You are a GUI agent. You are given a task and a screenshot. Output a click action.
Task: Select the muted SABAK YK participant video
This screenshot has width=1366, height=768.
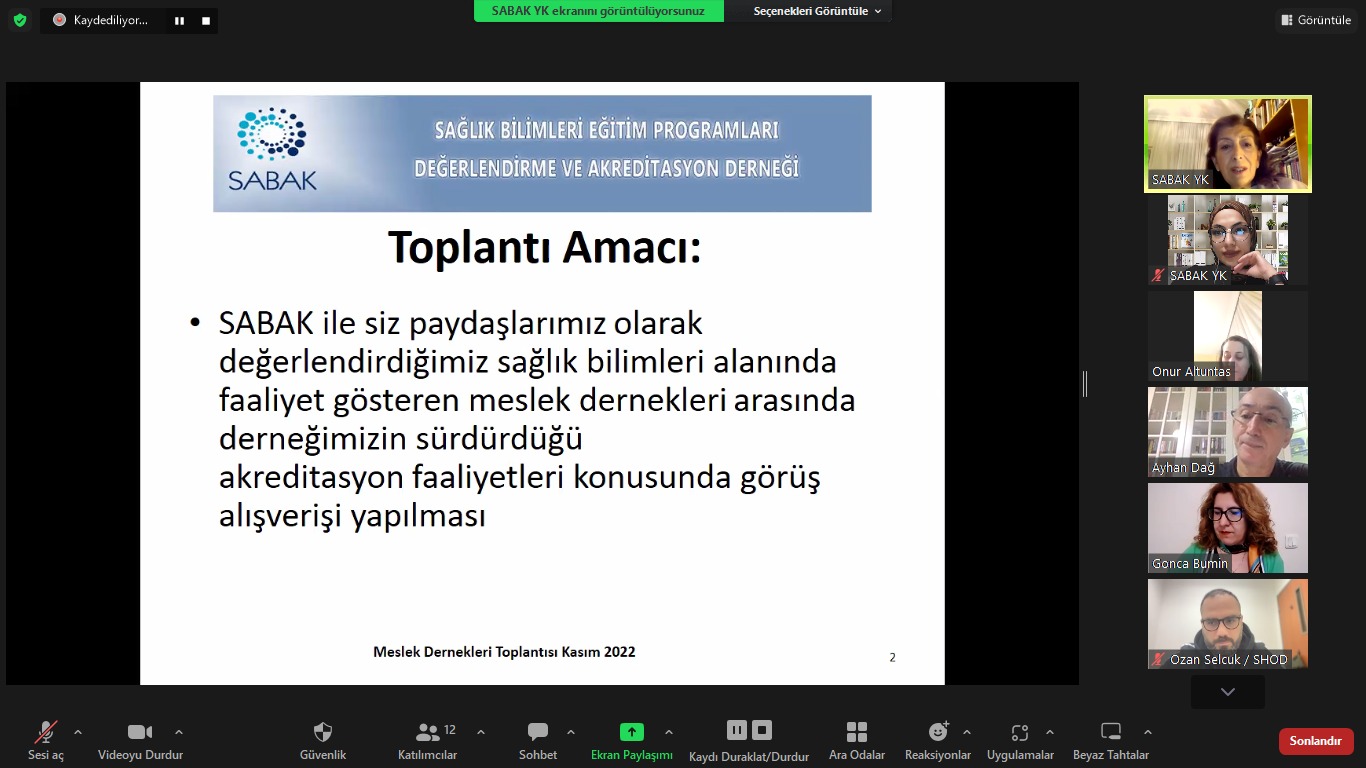[1228, 240]
